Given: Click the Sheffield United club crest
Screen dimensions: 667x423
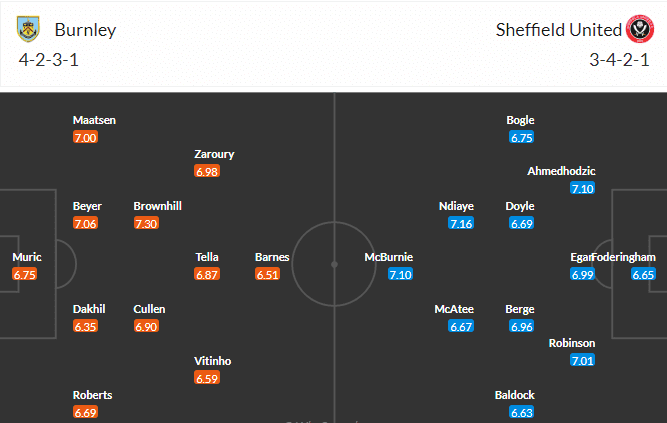Looking at the screenshot, I should tap(640, 30).
